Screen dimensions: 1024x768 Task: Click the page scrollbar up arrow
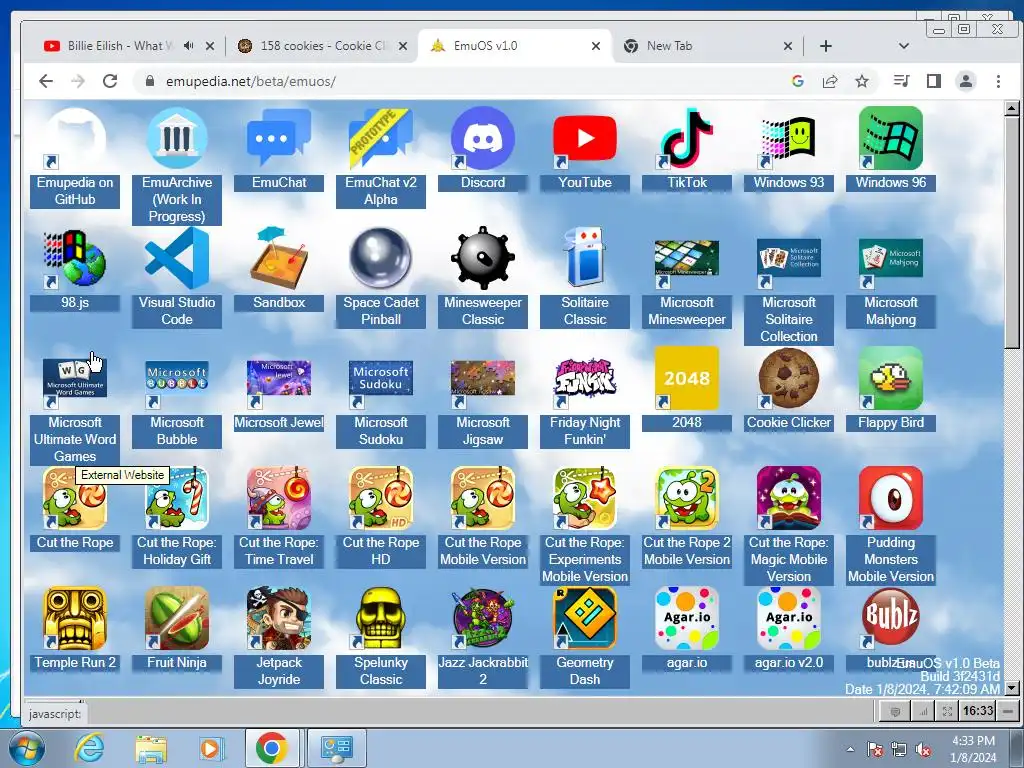coord(1012,108)
